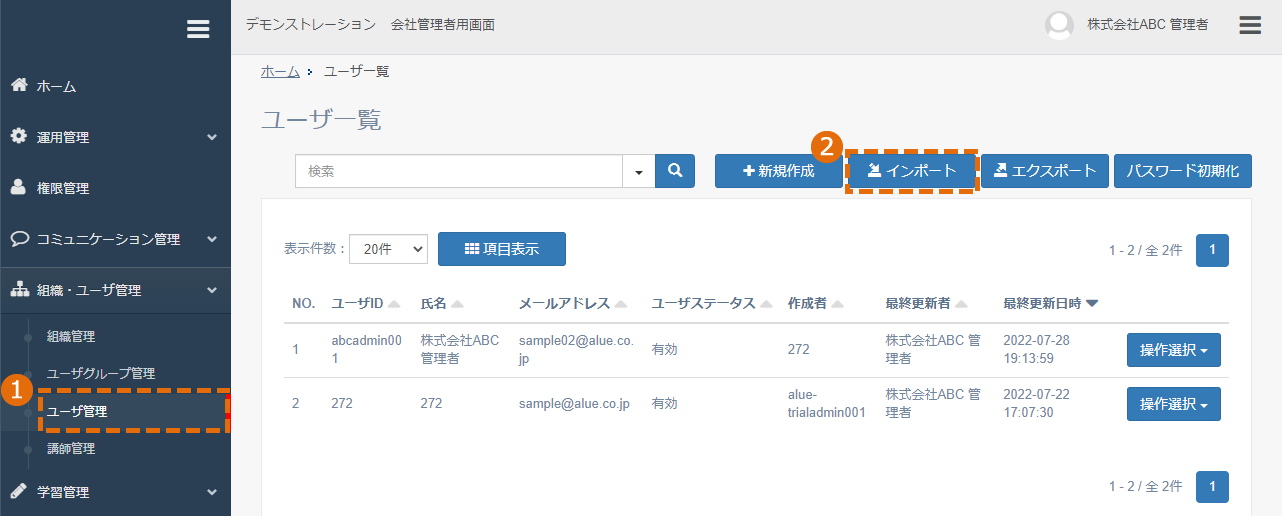Open top-right hamburger menu
This screenshot has height=516, width=1282.
[x=1250, y=25]
